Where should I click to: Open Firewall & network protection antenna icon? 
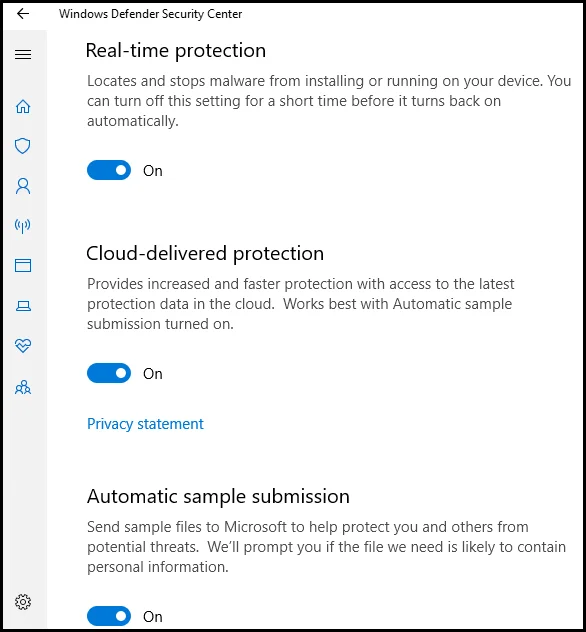(x=23, y=226)
